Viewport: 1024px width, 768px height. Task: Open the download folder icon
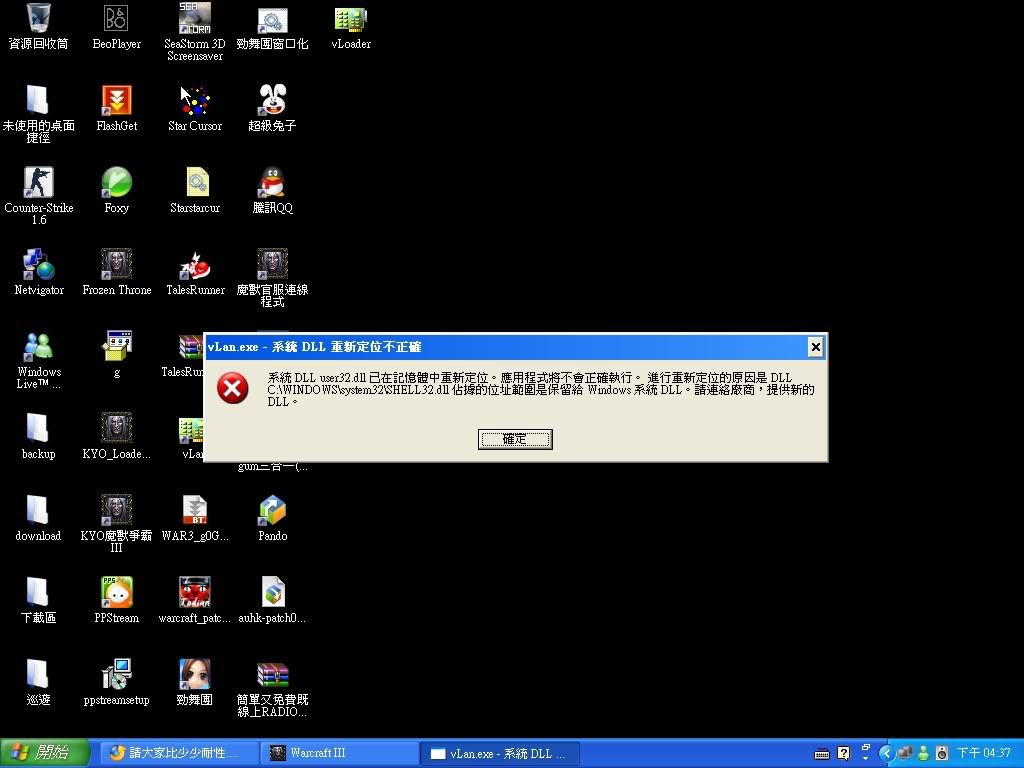point(38,511)
